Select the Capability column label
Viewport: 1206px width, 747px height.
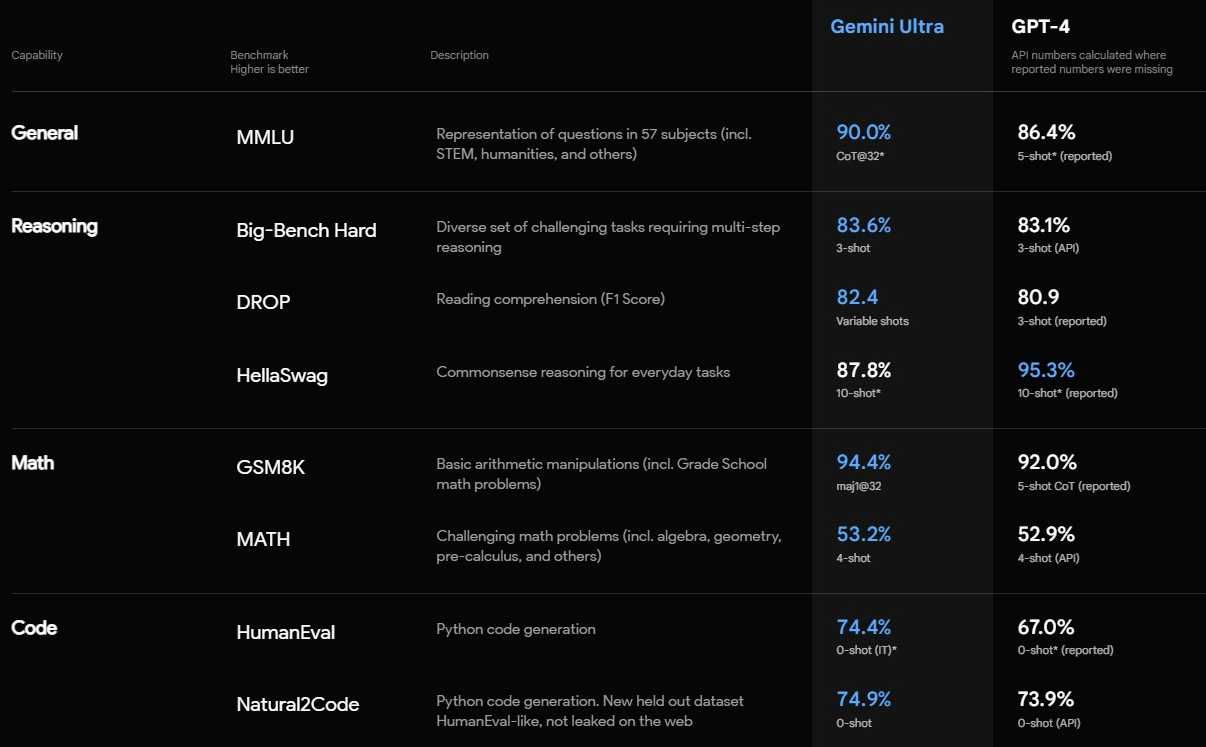(x=37, y=55)
